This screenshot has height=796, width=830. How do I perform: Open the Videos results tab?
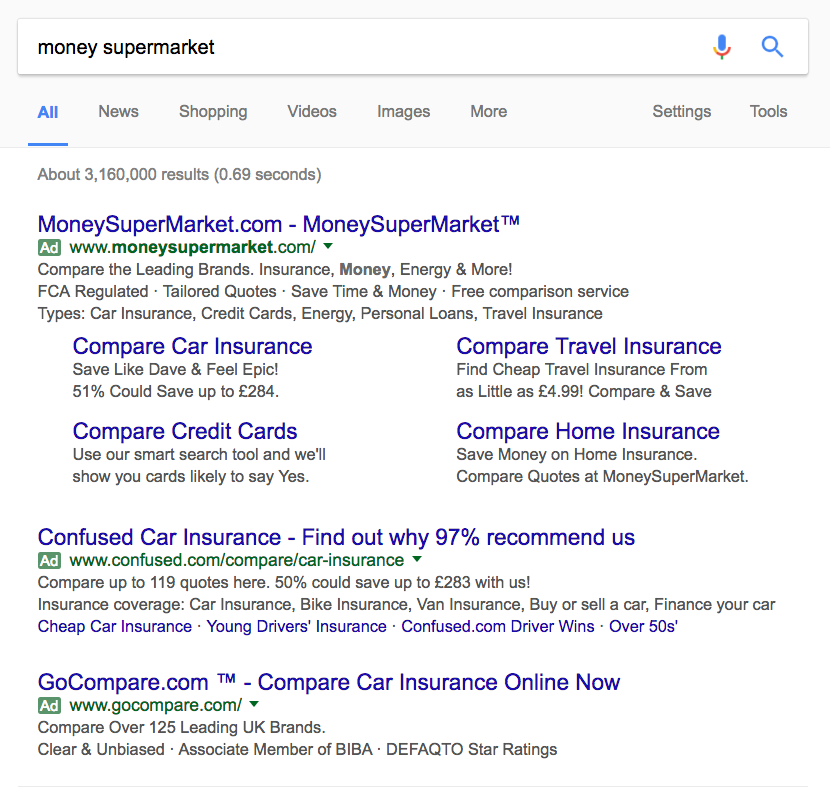tap(312, 112)
